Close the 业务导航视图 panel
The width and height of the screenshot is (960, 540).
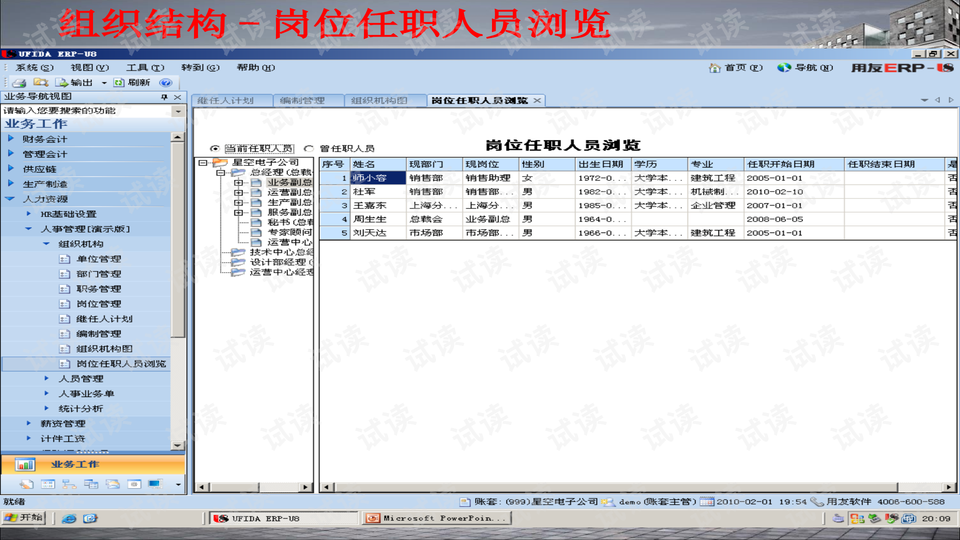178,97
